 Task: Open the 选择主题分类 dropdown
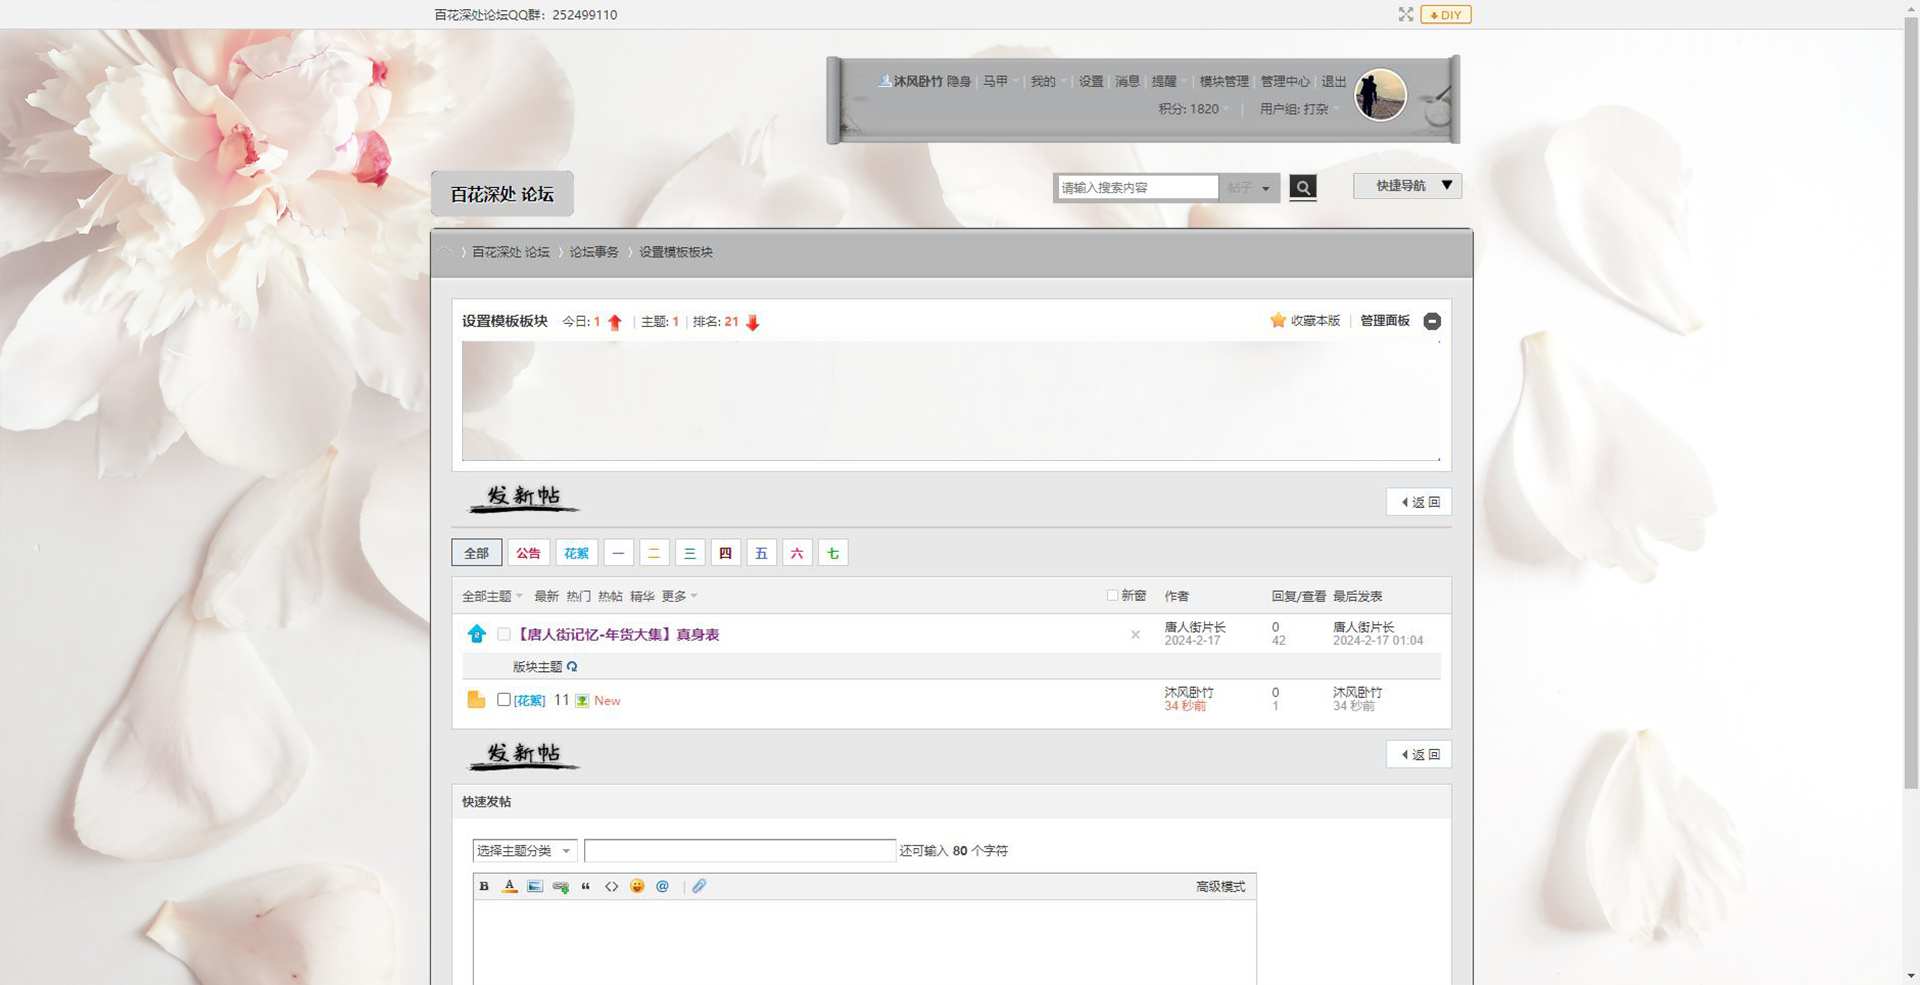click(x=523, y=851)
